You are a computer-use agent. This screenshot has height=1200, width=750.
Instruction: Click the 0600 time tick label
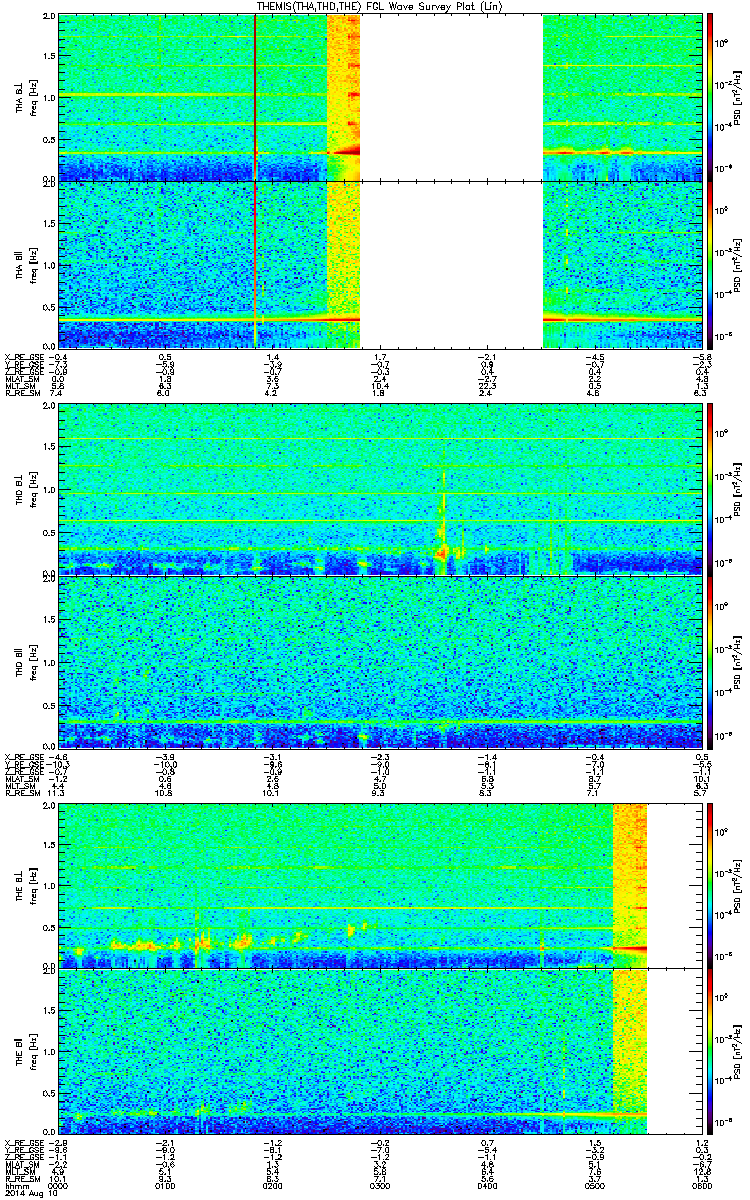[x=700, y=1188]
